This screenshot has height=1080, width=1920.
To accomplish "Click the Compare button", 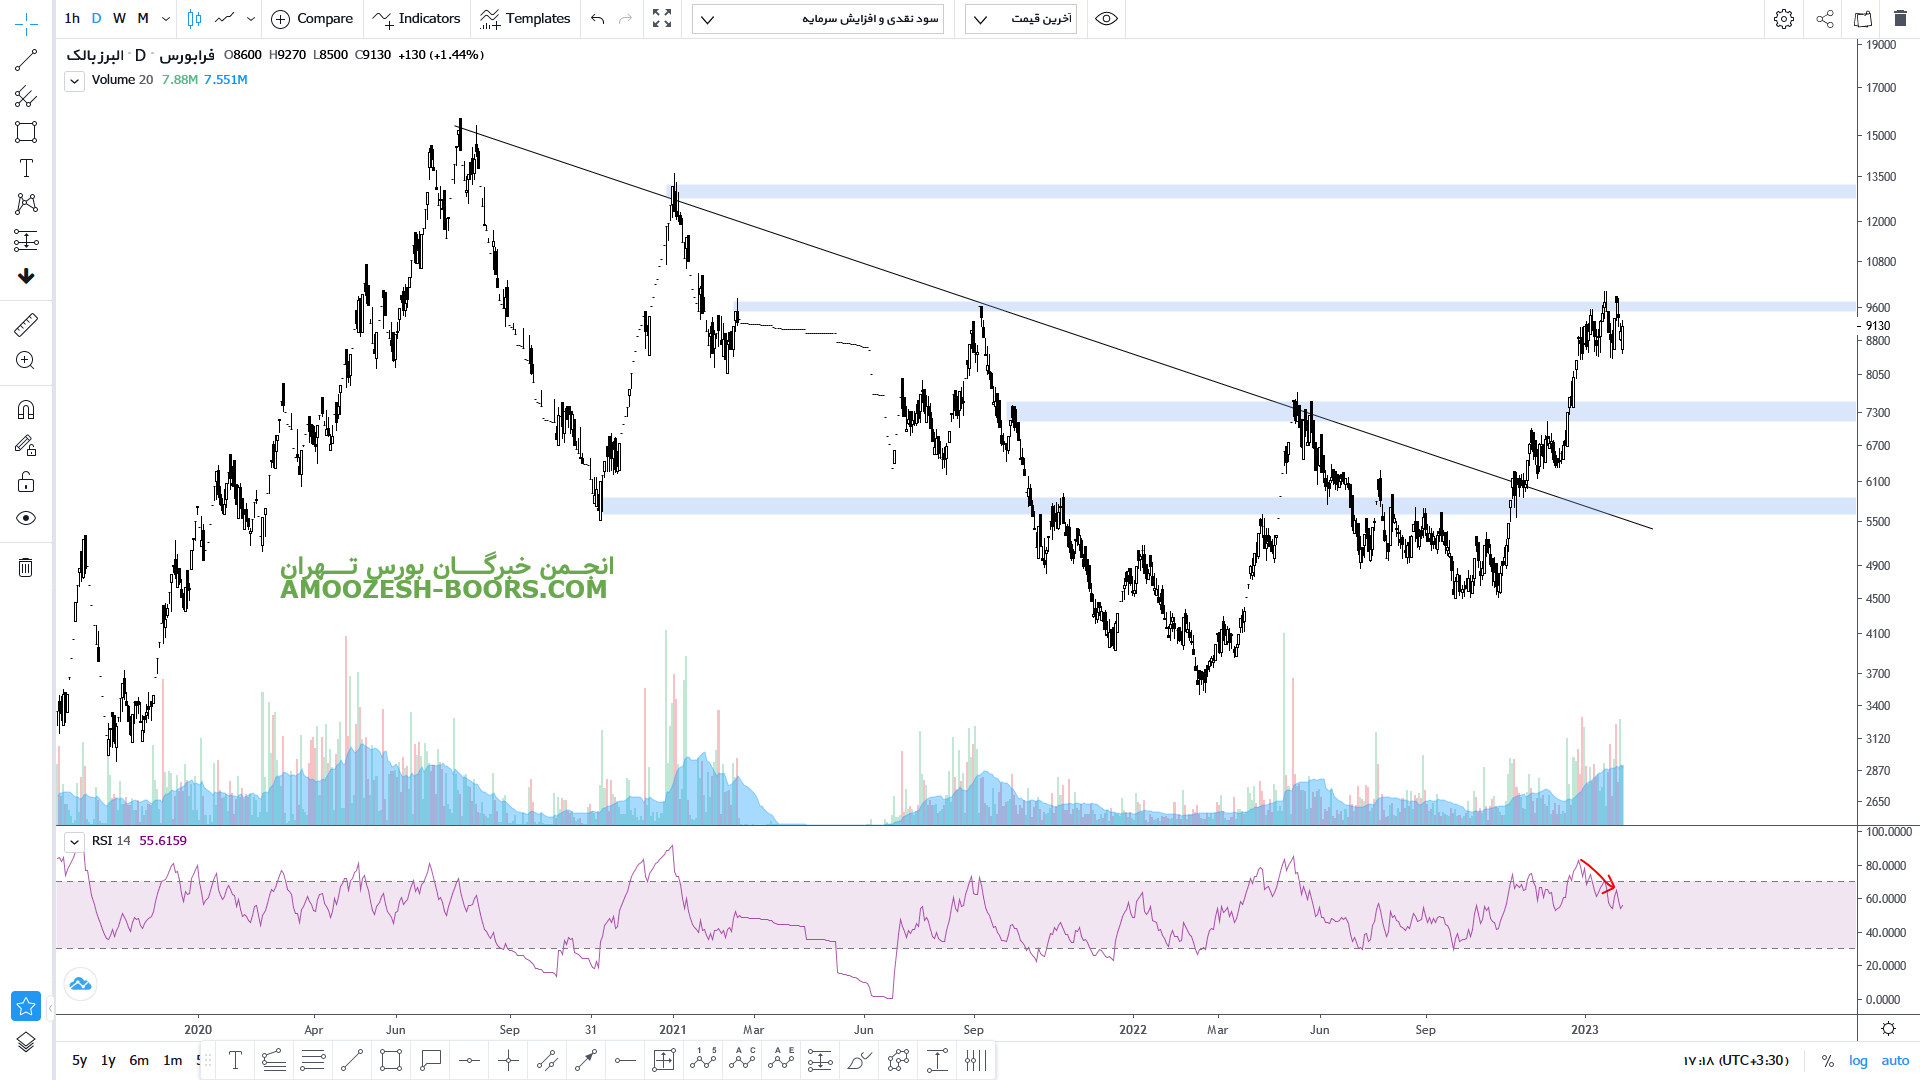I will click(312, 19).
